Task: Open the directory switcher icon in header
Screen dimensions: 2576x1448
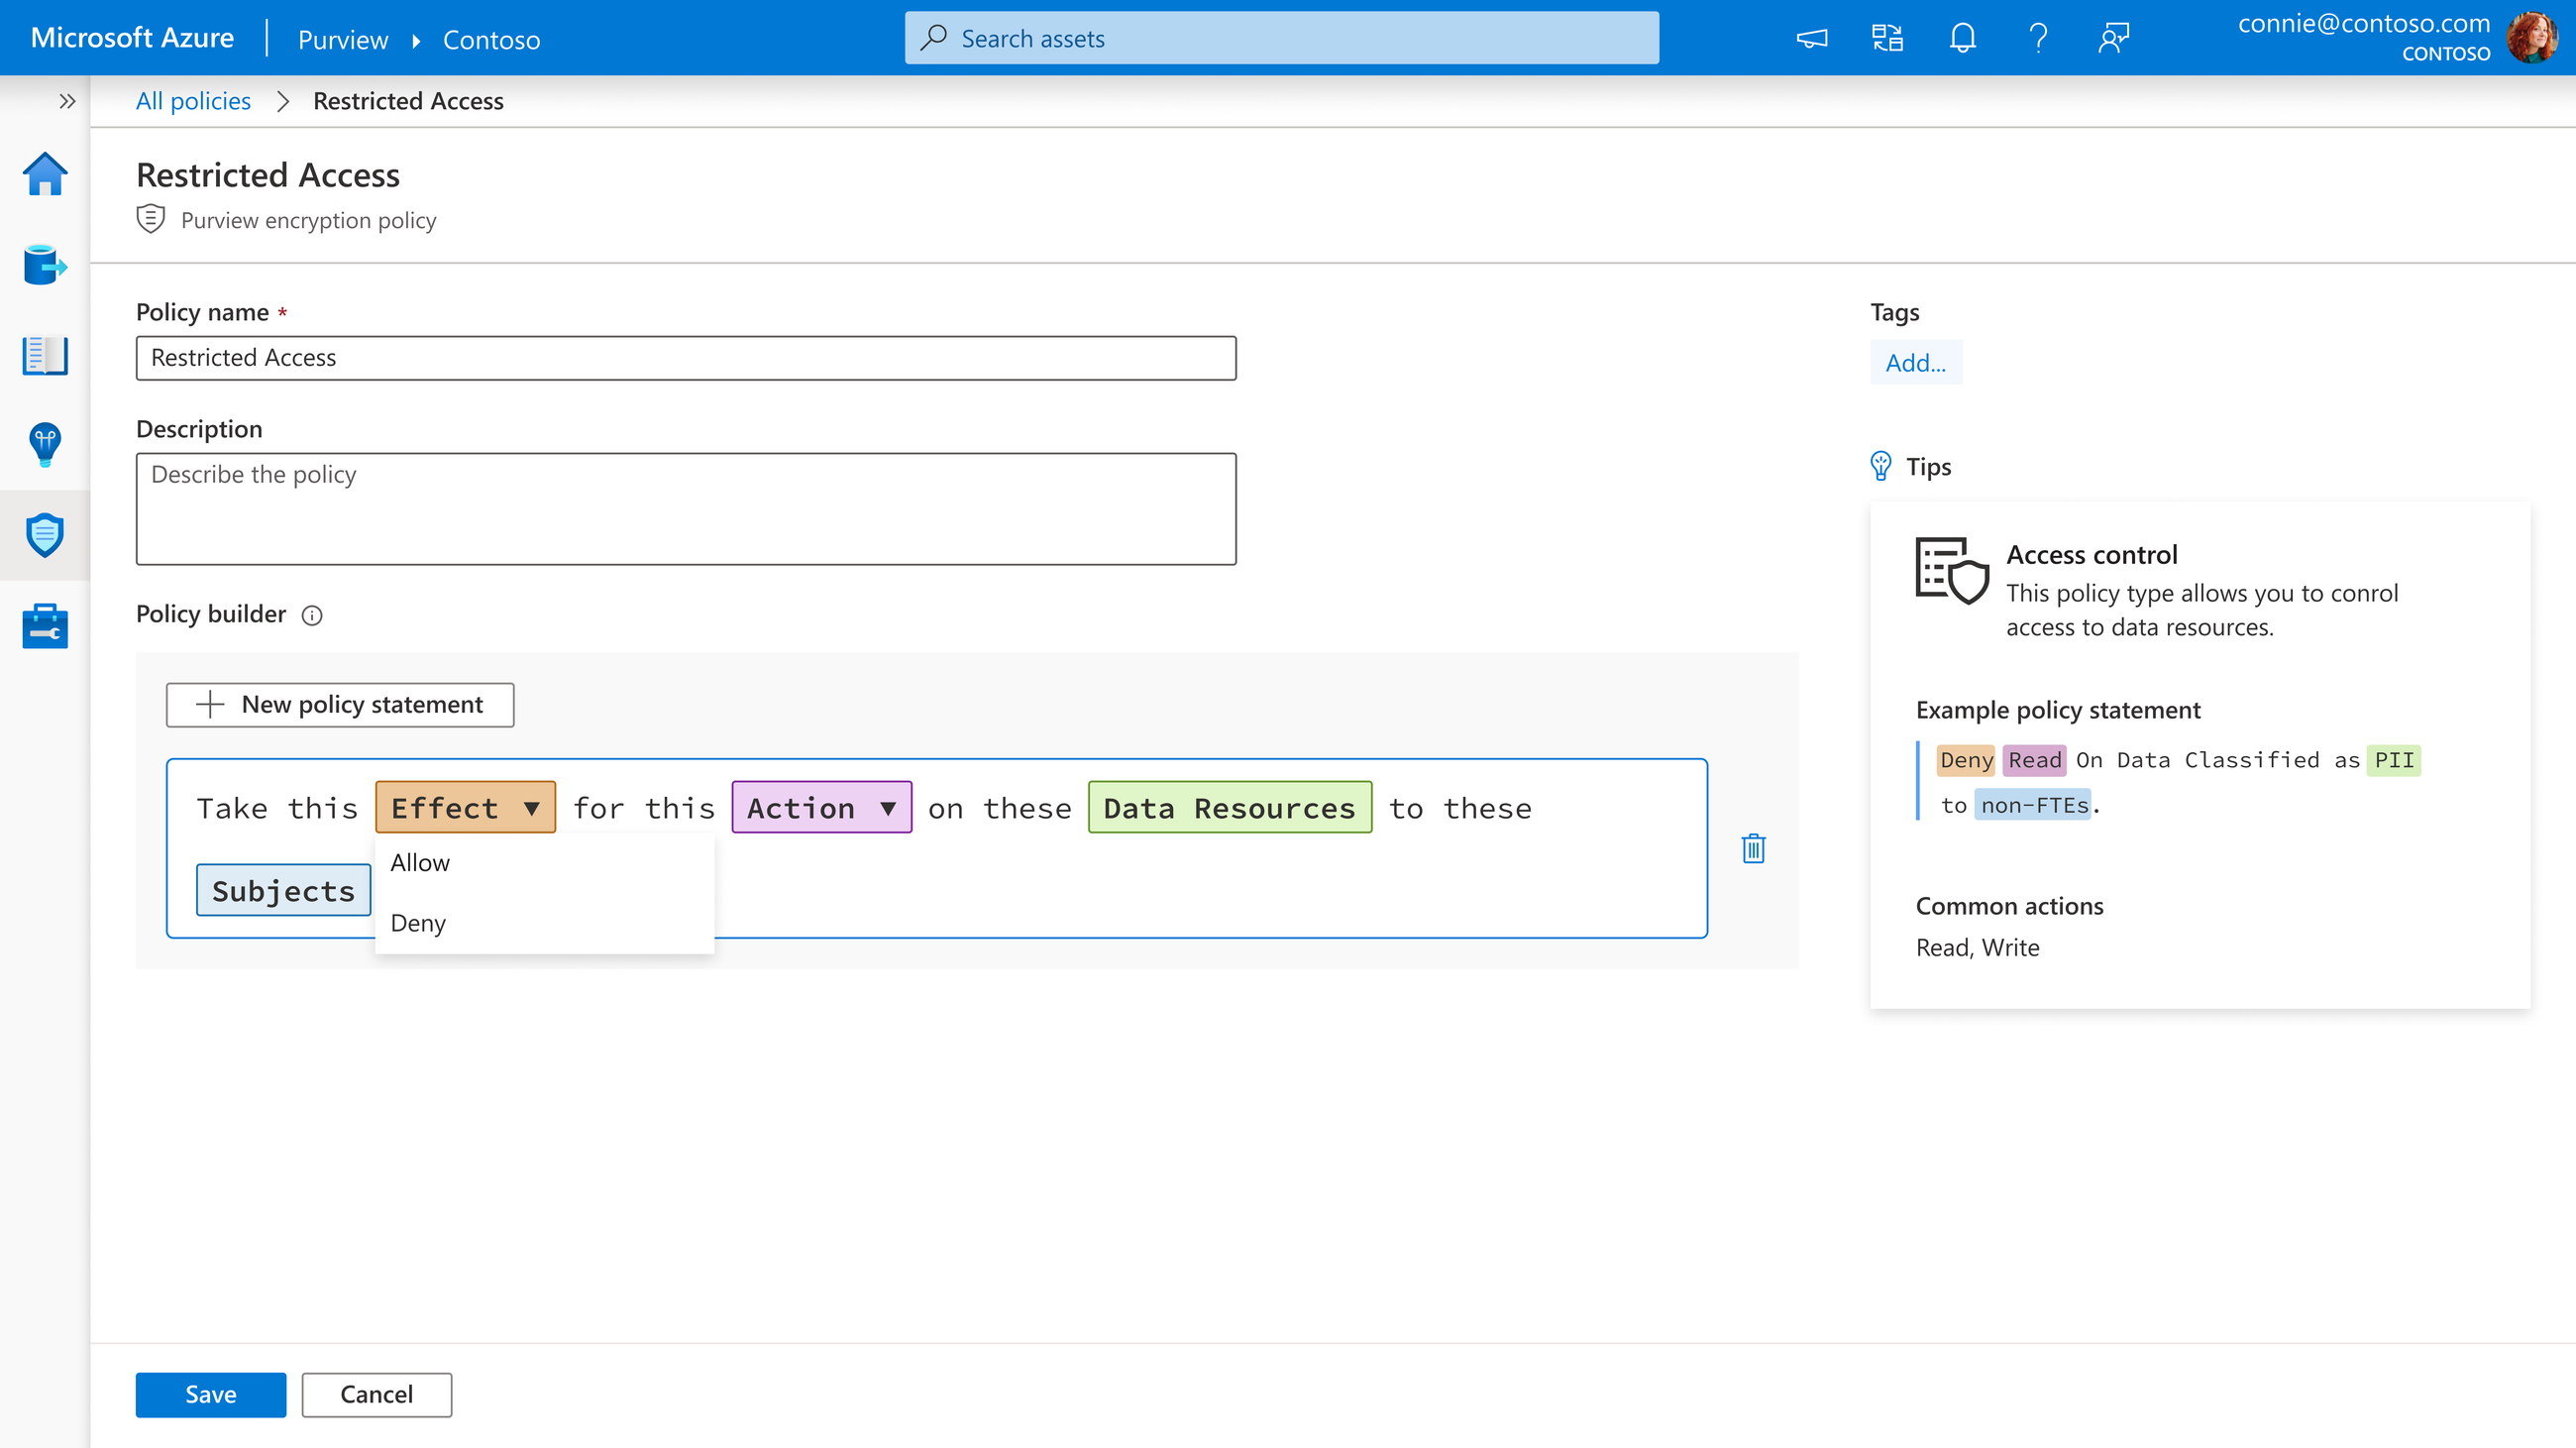Action: coord(1888,39)
